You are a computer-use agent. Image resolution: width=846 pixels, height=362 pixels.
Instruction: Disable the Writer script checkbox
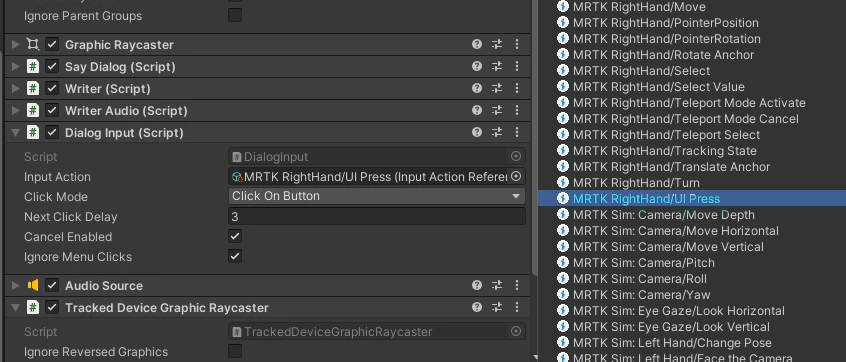52,88
